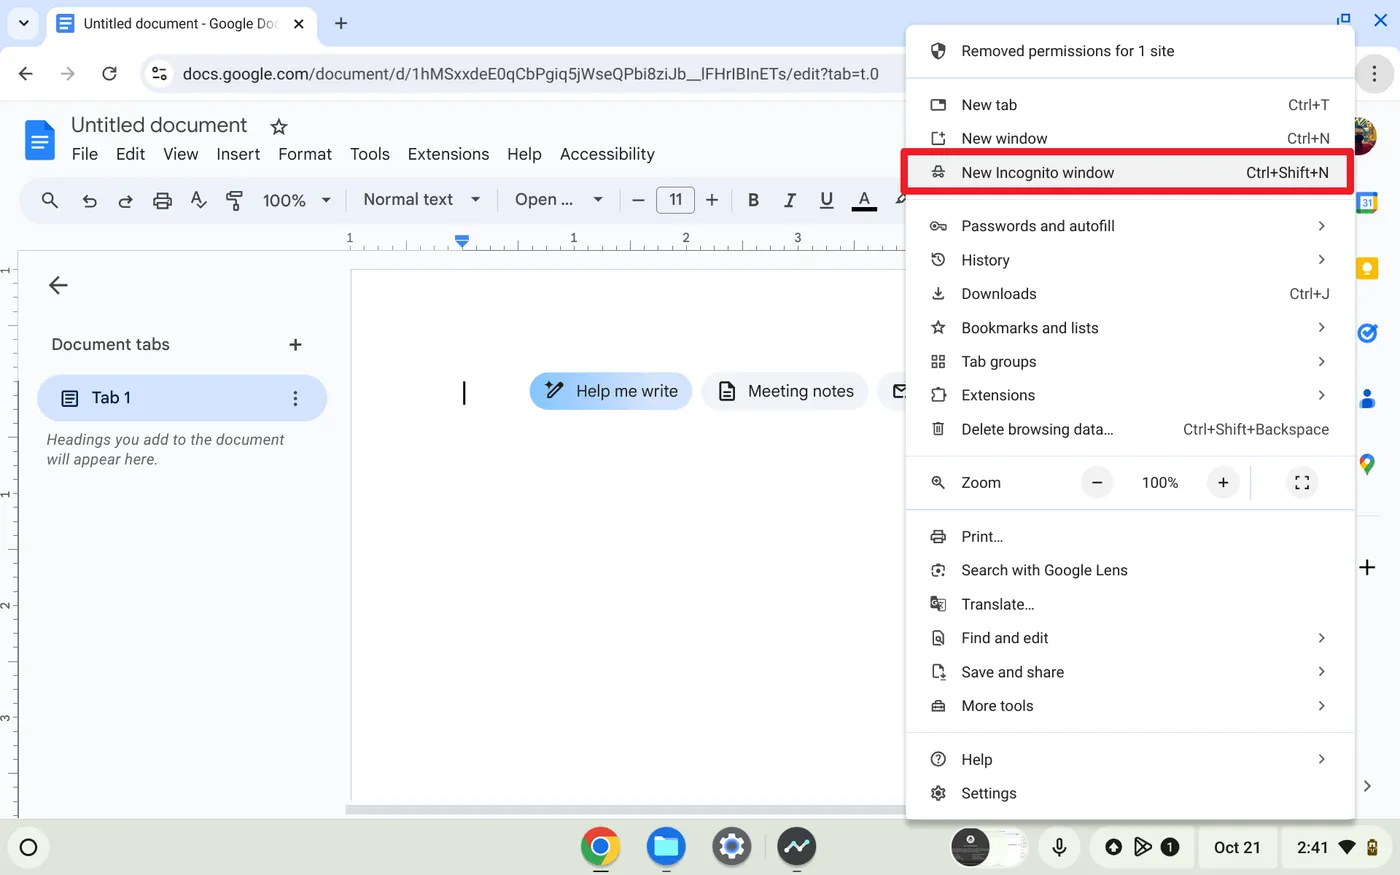Image resolution: width=1400 pixels, height=875 pixels.
Task: Increase font size with plus button
Action: pyautogui.click(x=712, y=200)
